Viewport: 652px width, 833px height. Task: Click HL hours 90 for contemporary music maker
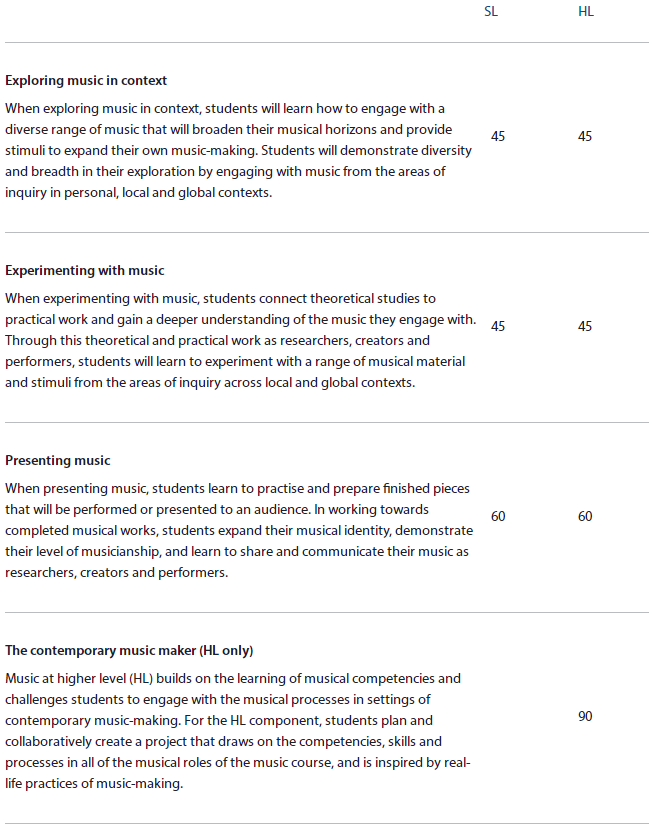click(x=585, y=717)
